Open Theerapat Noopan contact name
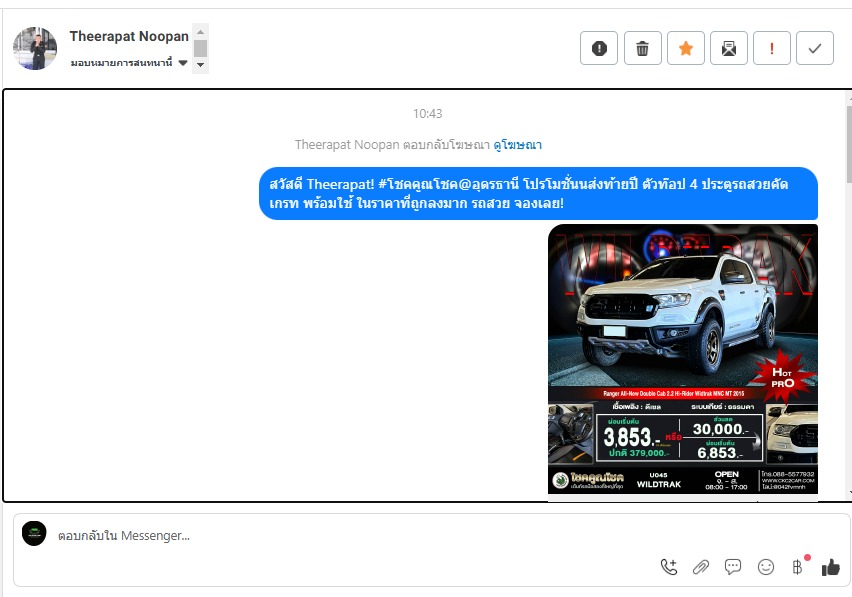 pos(129,36)
